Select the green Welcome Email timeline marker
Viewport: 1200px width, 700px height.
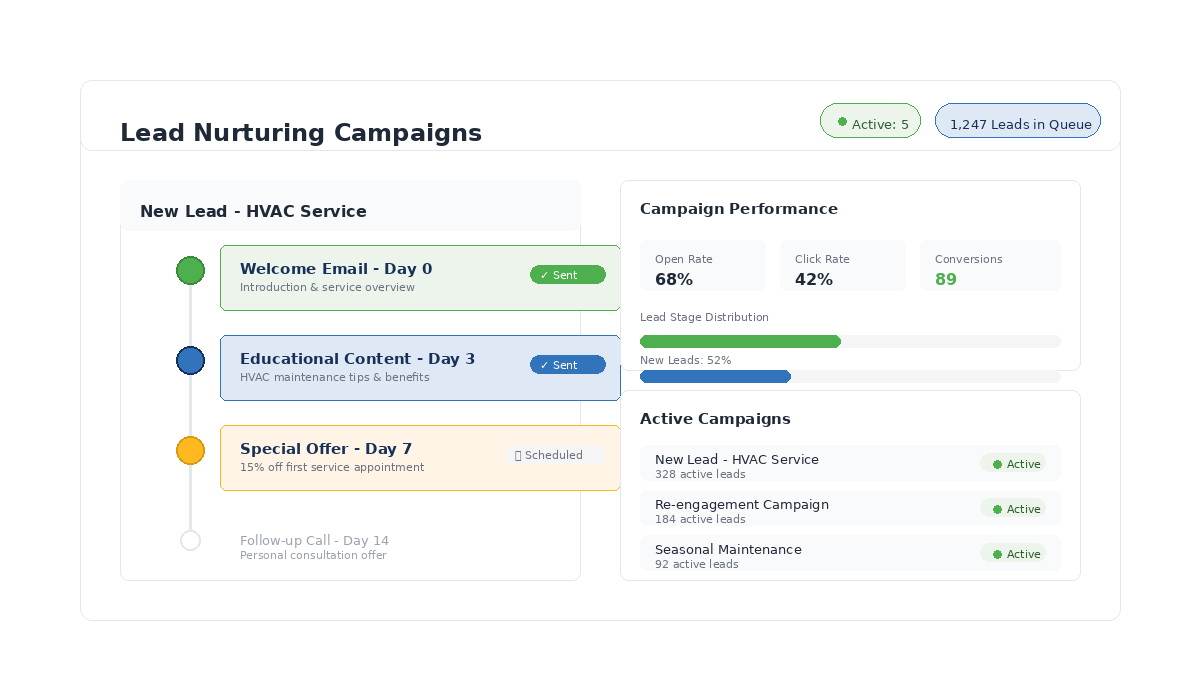tap(190, 270)
